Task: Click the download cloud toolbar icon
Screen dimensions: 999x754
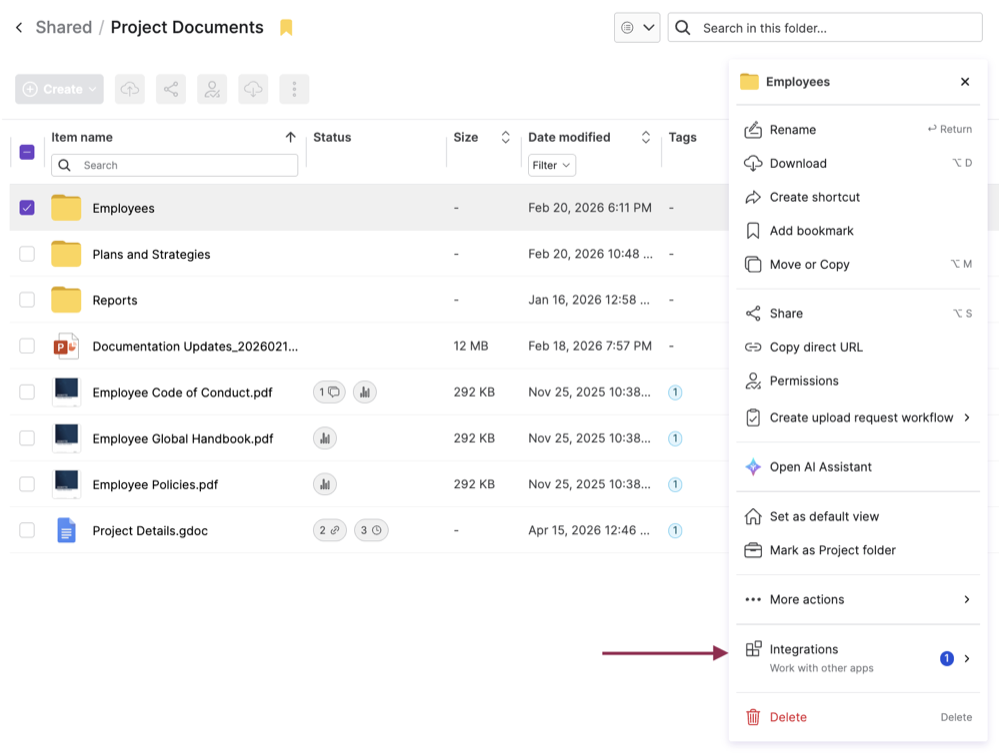Action: pos(253,89)
